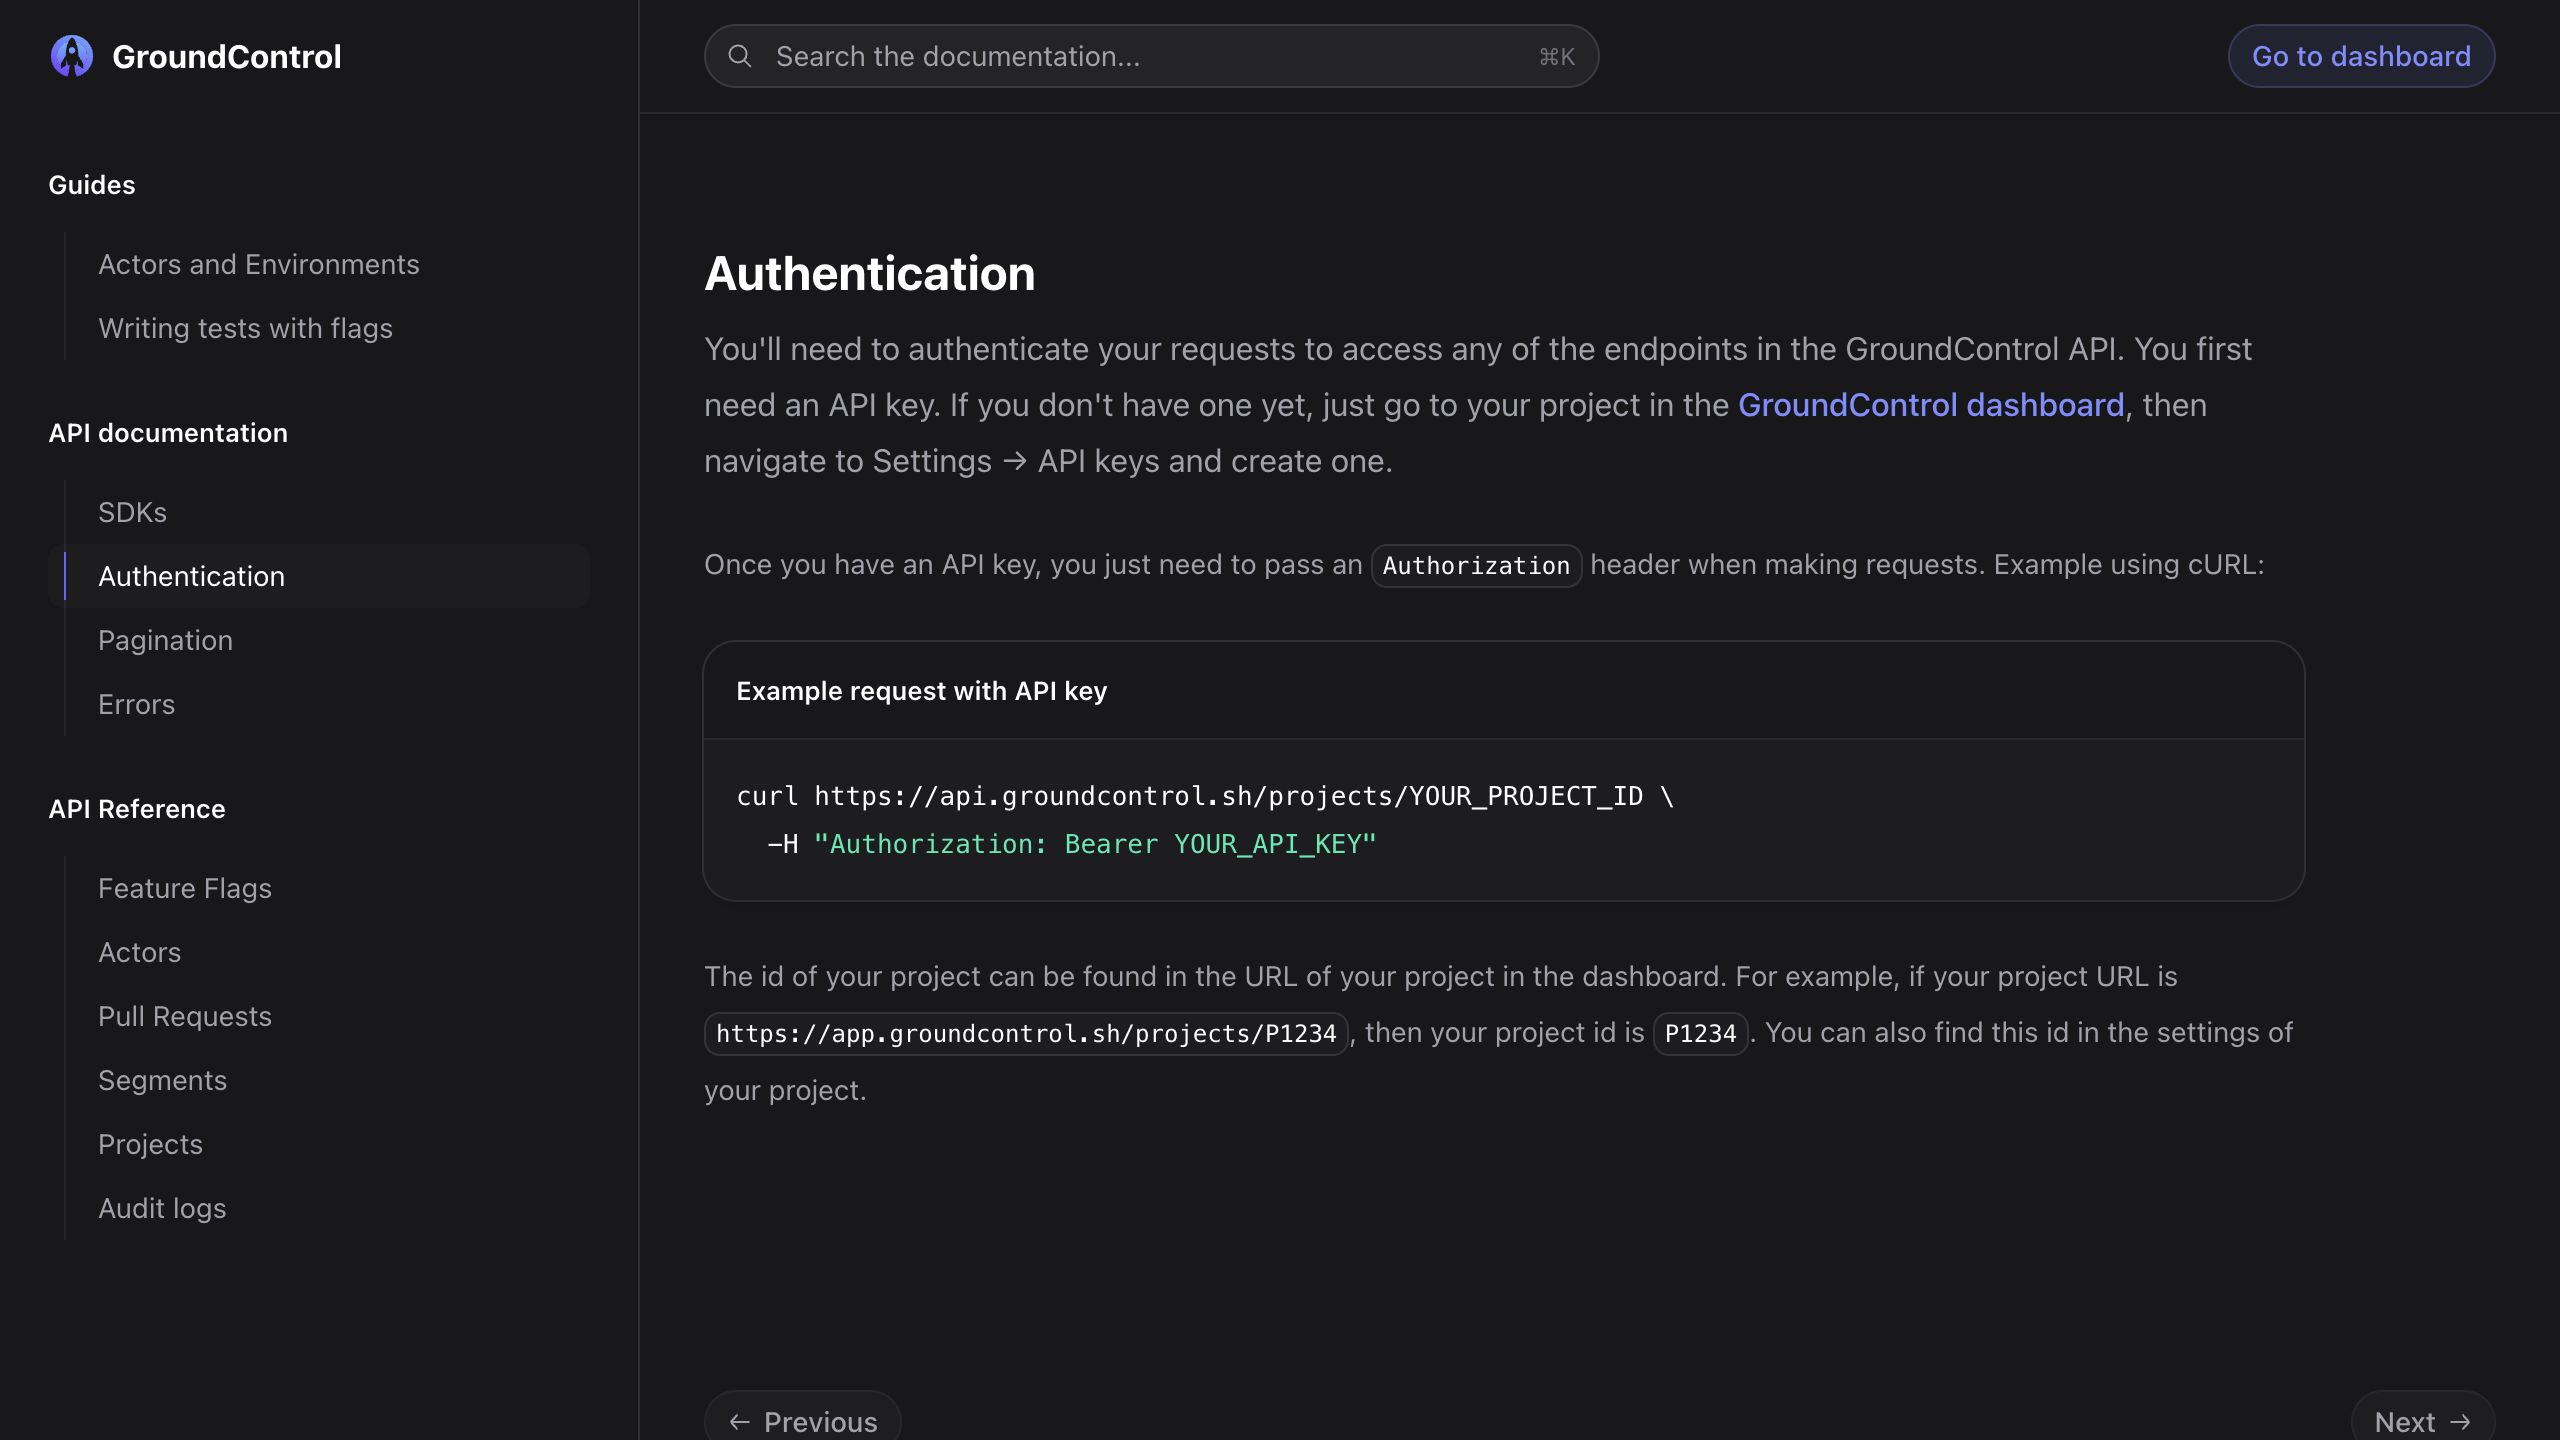2560x1440 pixels.
Task: Open the Go to dashboard button
Action: 2361,56
